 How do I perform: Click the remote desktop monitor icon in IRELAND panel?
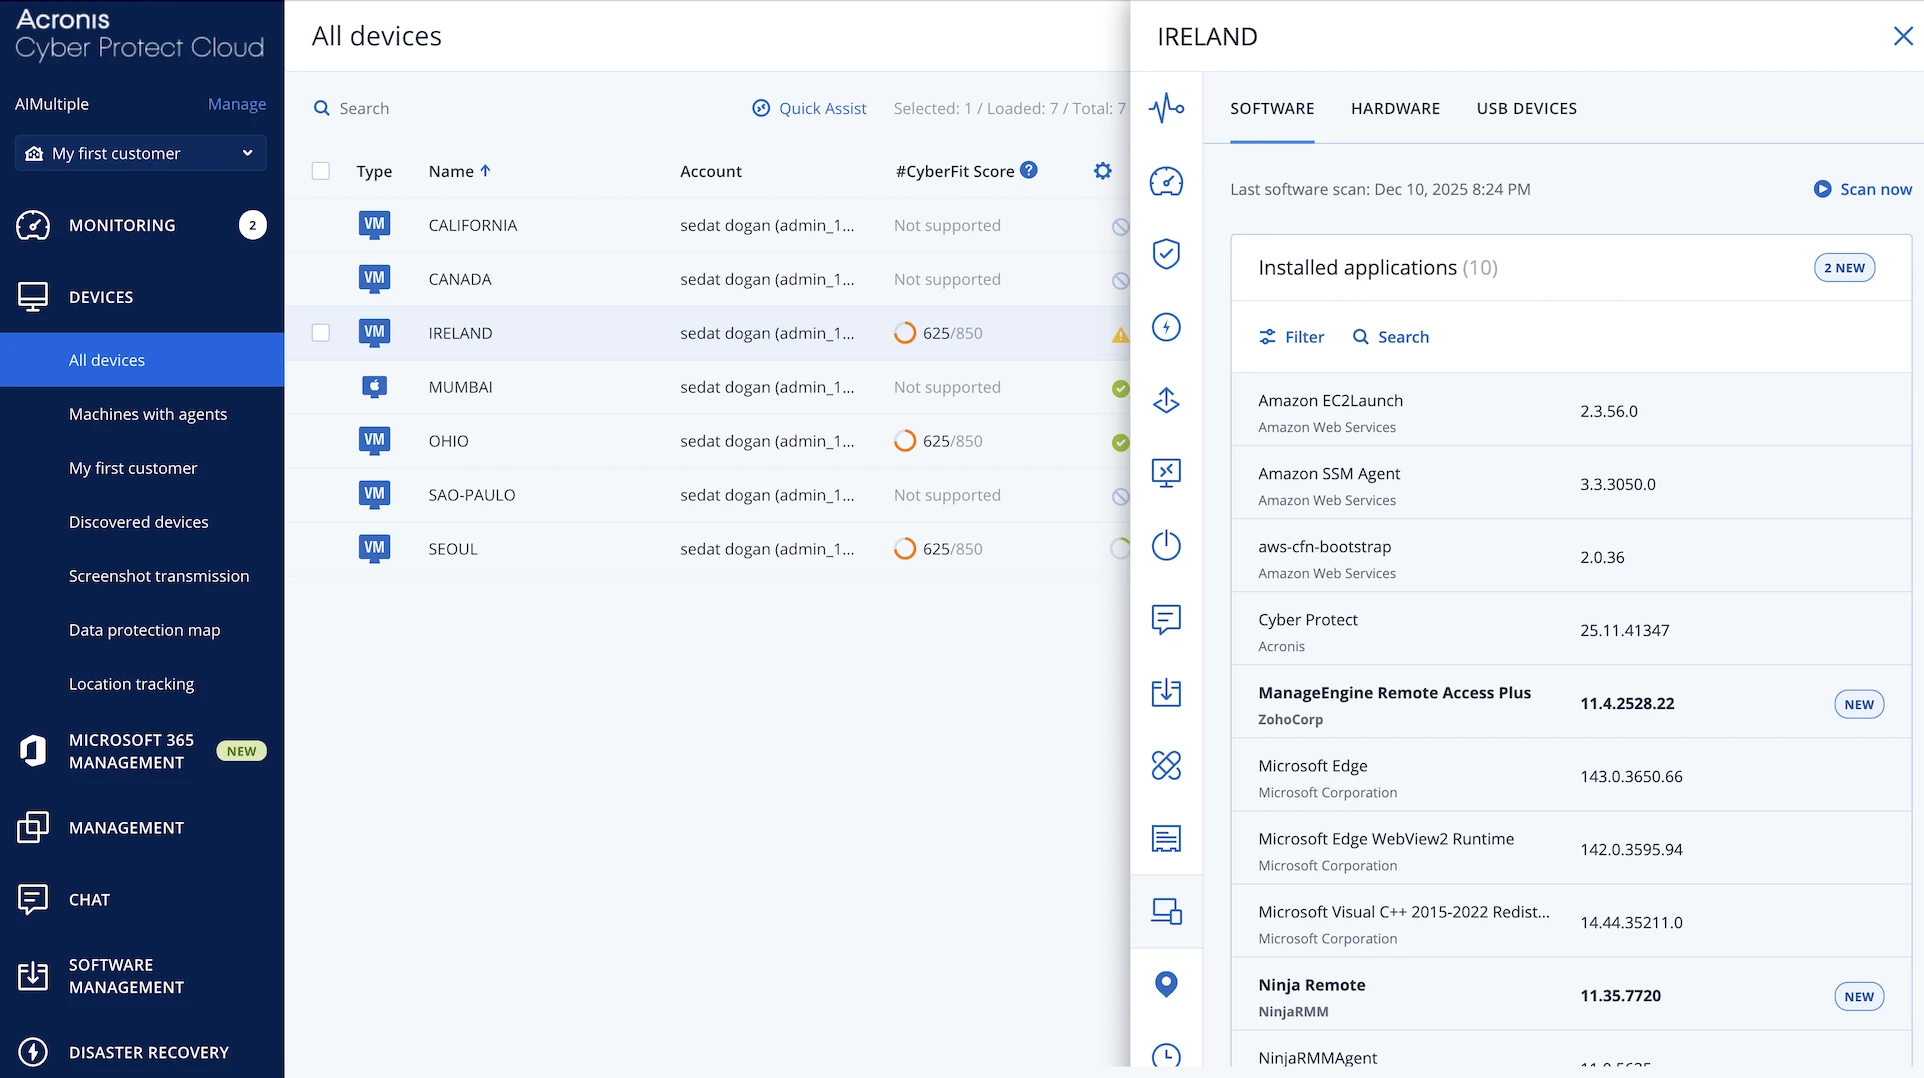click(x=1166, y=473)
